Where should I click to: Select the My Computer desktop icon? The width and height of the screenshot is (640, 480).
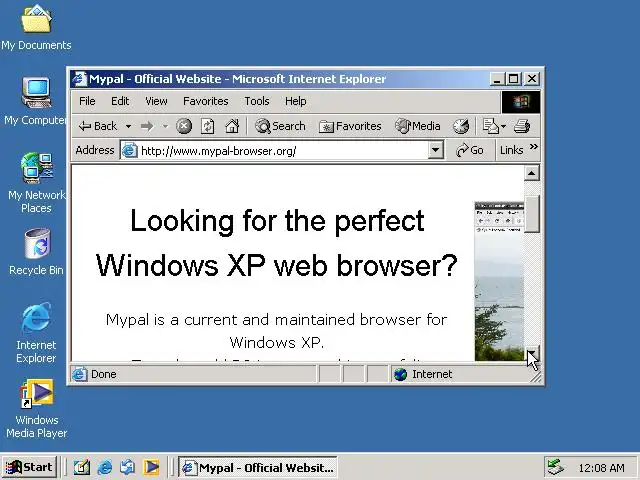(x=36, y=101)
